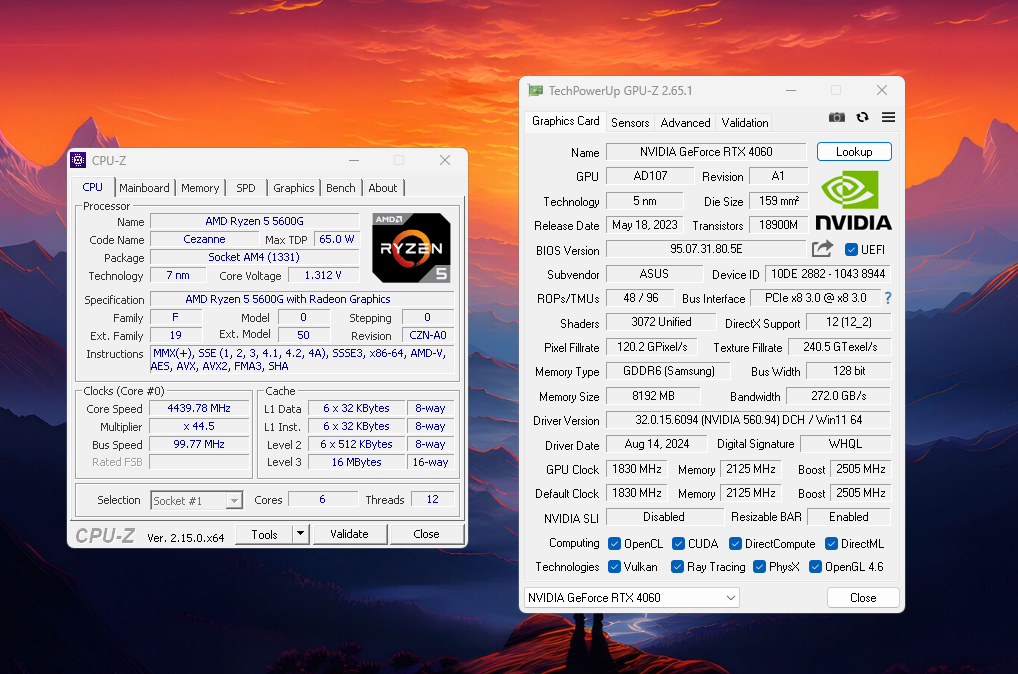Click the Close button at bottom of CPU-Z

(427, 534)
